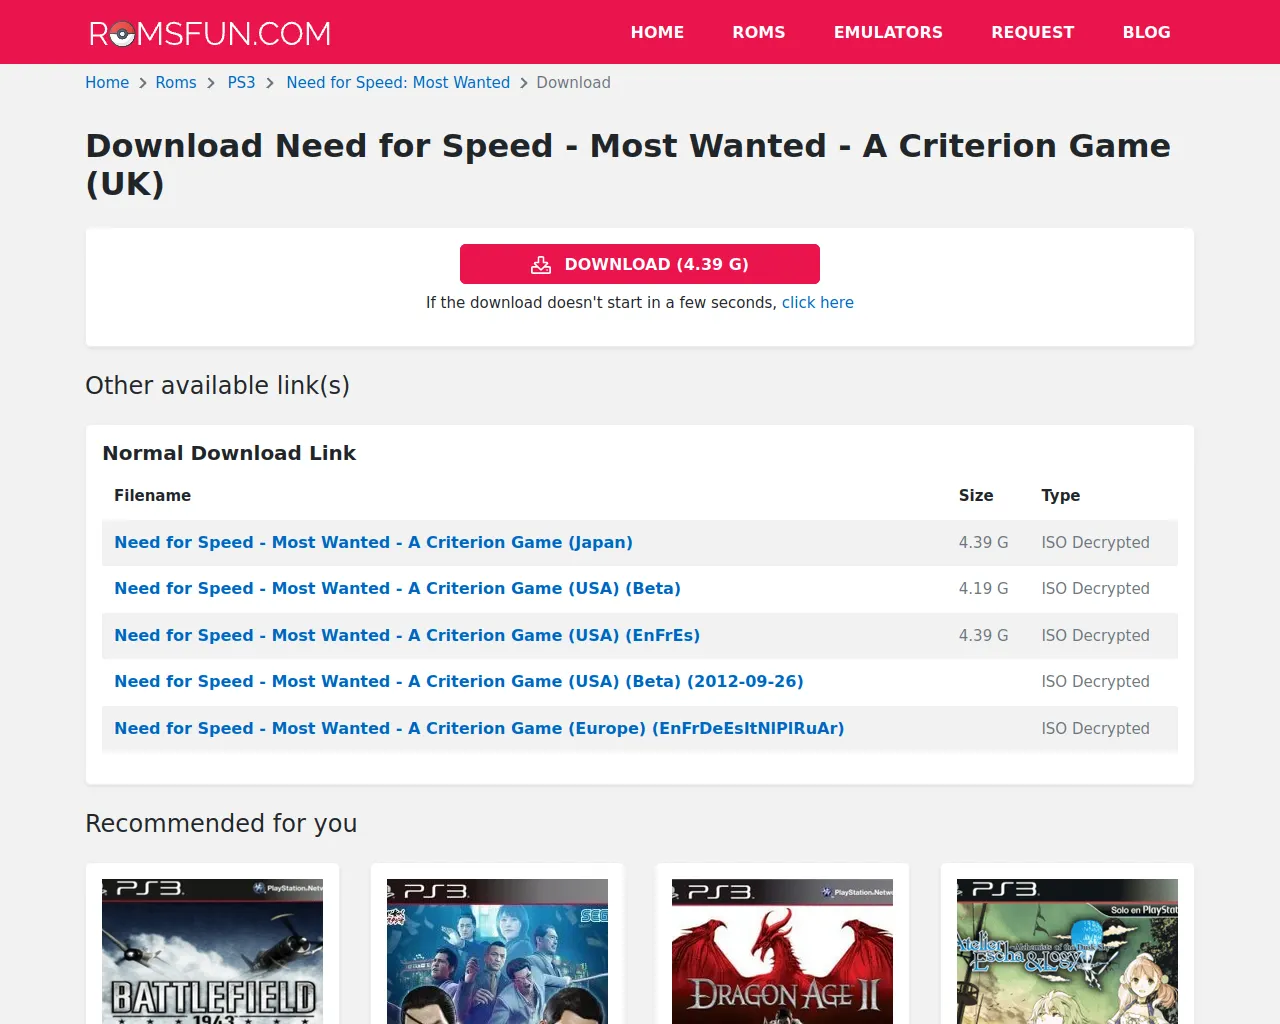
Task: Go to the PS3 breadcrumb link
Action: click(241, 83)
